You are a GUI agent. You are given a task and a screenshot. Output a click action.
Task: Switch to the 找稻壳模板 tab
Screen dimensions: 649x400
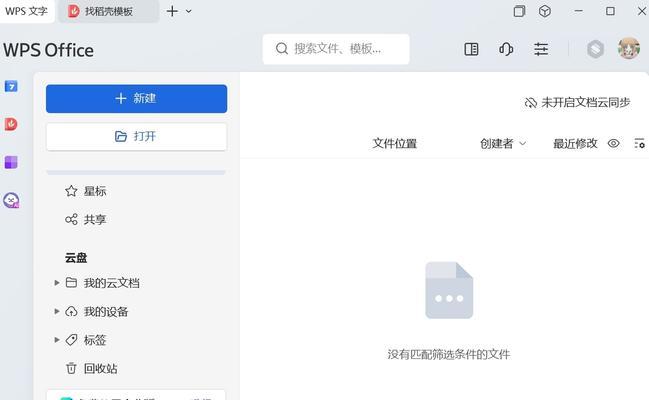click(108, 11)
